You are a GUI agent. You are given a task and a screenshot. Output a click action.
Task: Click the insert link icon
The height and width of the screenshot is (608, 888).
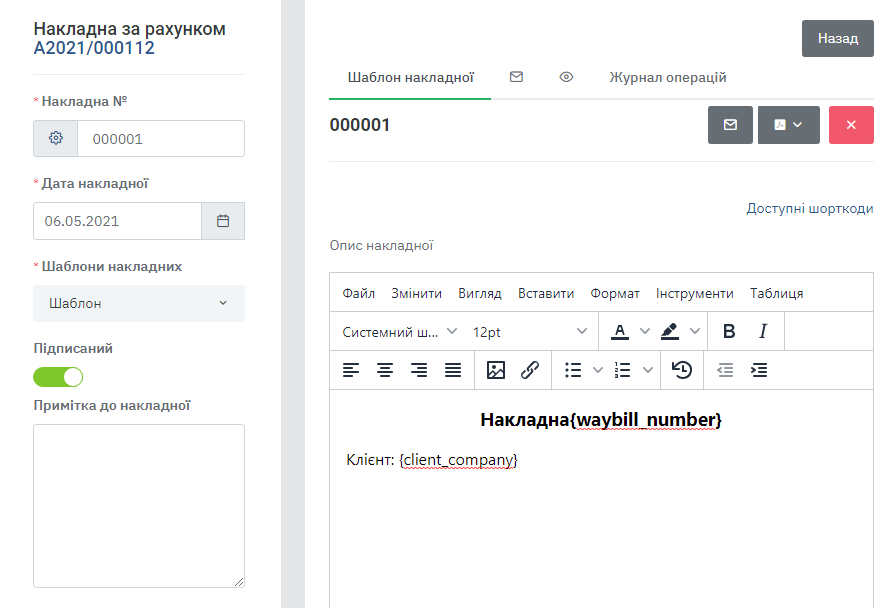(530, 370)
